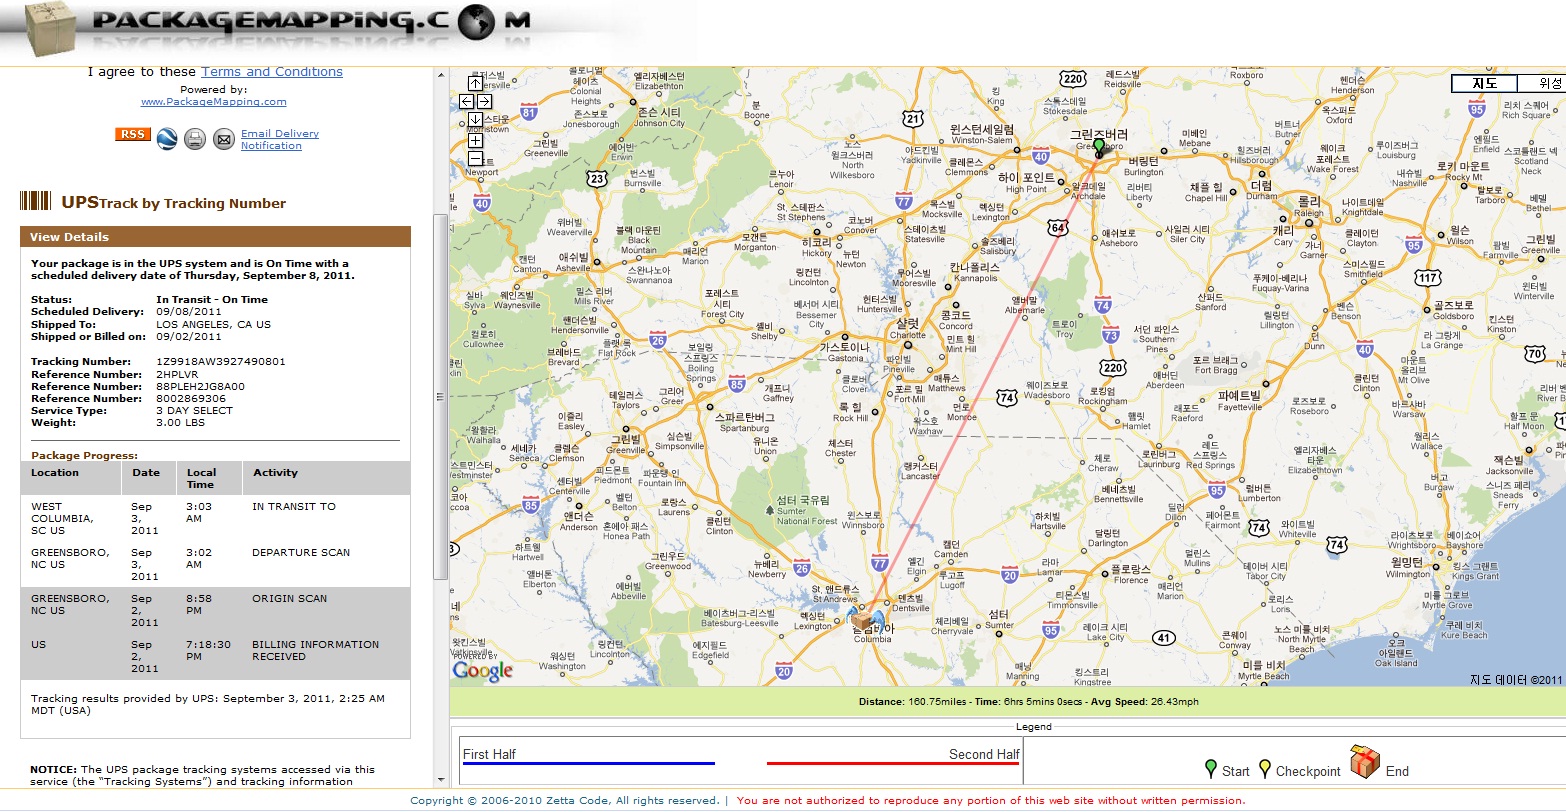Click reference number 28PLEH2JG8A00
The image size is (1566, 812).
pos(200,387)
